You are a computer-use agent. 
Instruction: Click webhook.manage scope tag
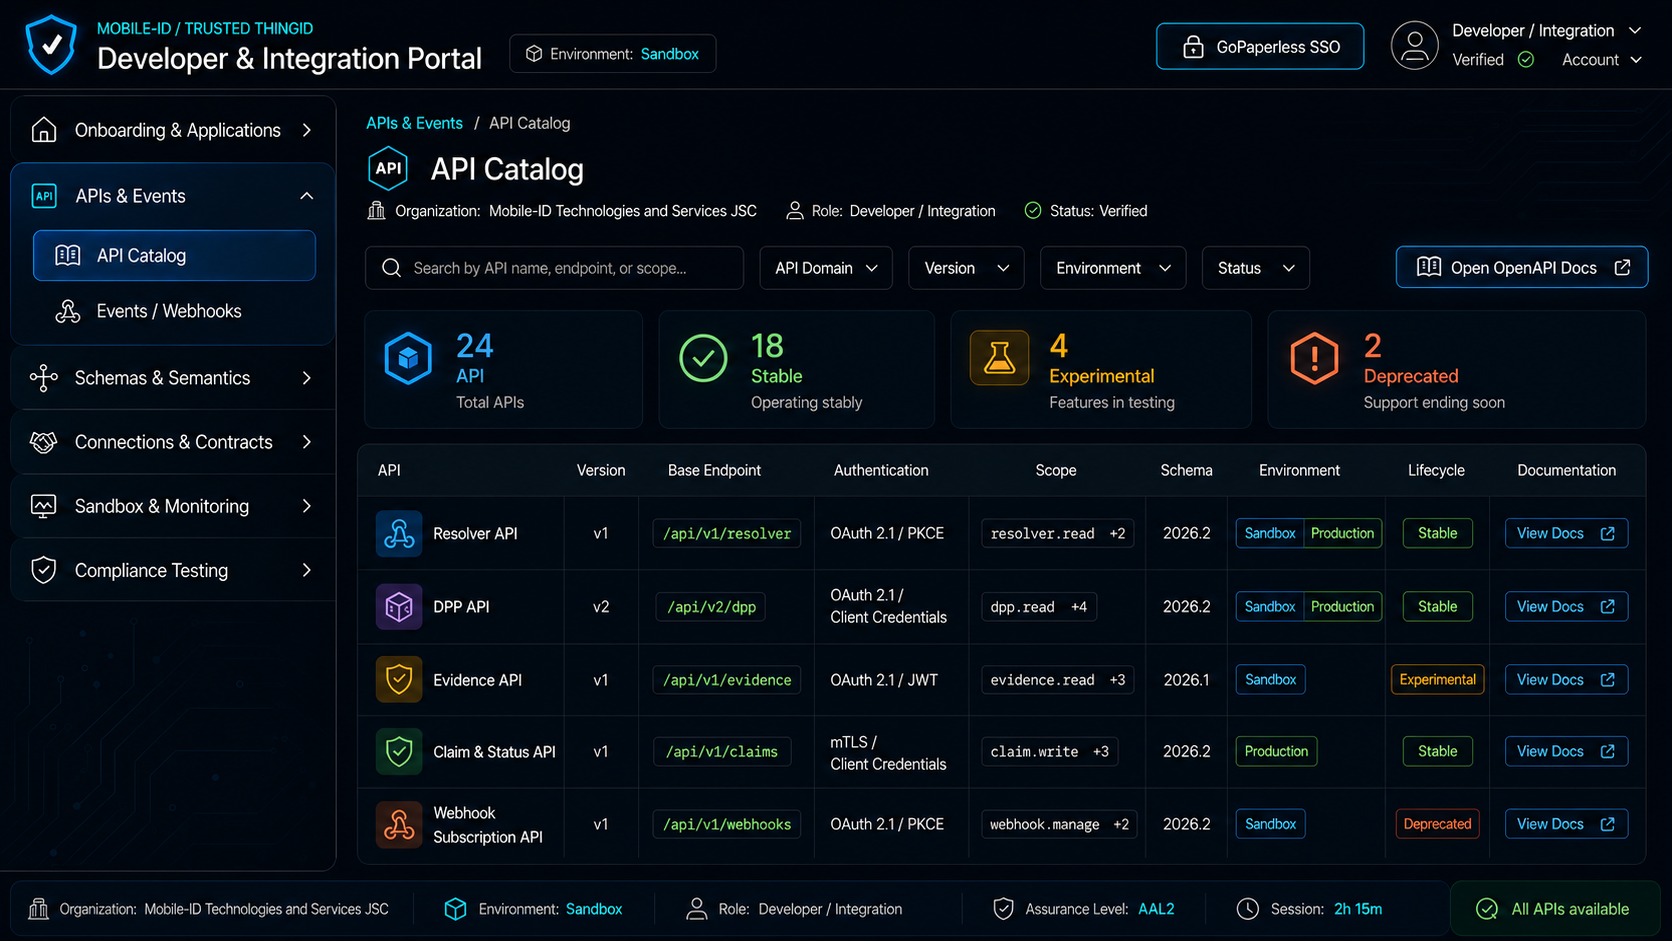click(x=1059, y=824)
